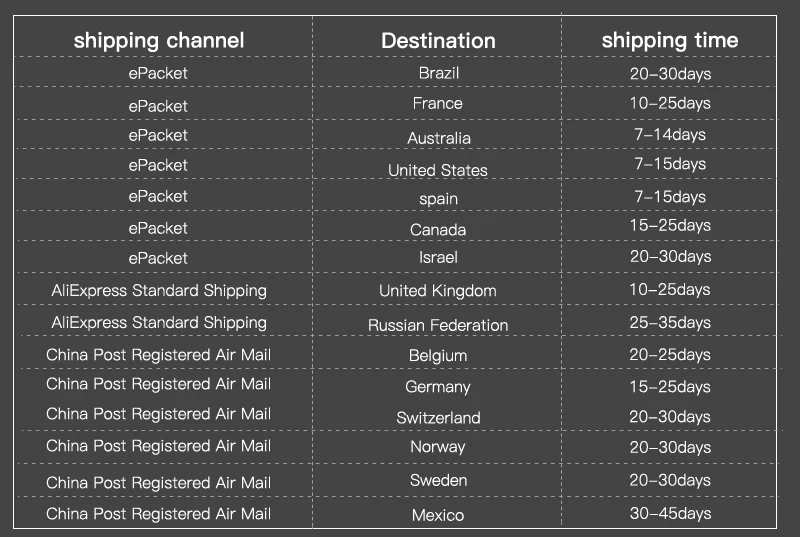The width and height of the screenshot is (800, 537).
Task: Click the Norway destination cell
Action: [438, 447]
